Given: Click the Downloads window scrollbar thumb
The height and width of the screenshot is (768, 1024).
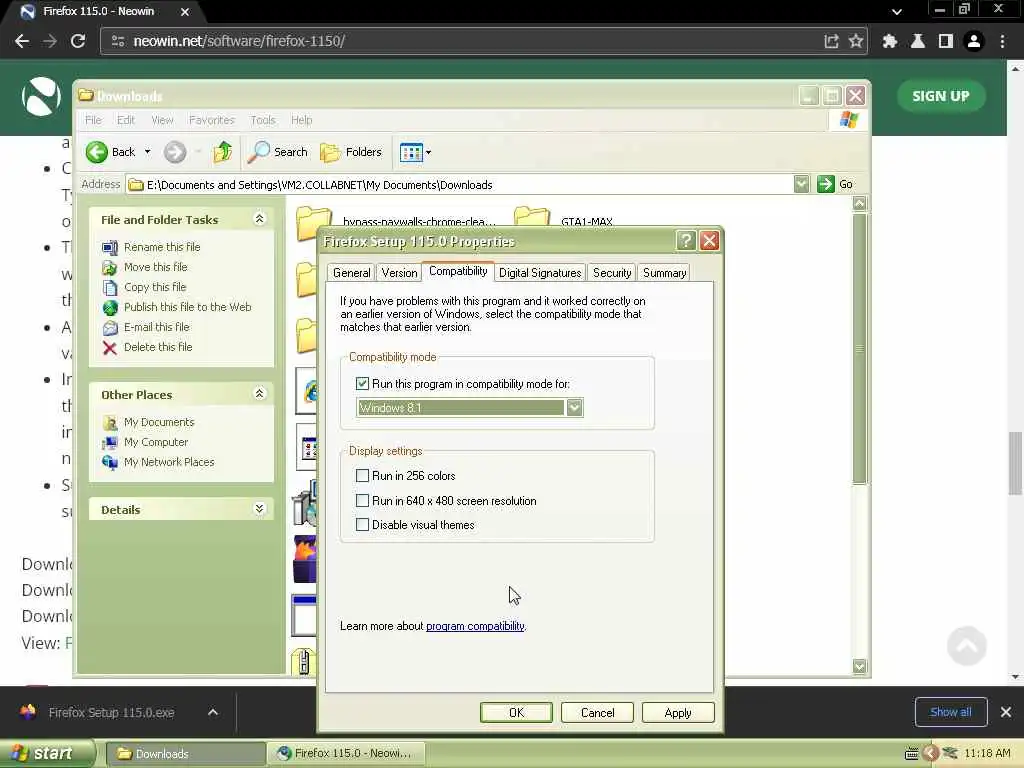Looking at the screenshot, I should pyautogui.click(x=859, y=348).
